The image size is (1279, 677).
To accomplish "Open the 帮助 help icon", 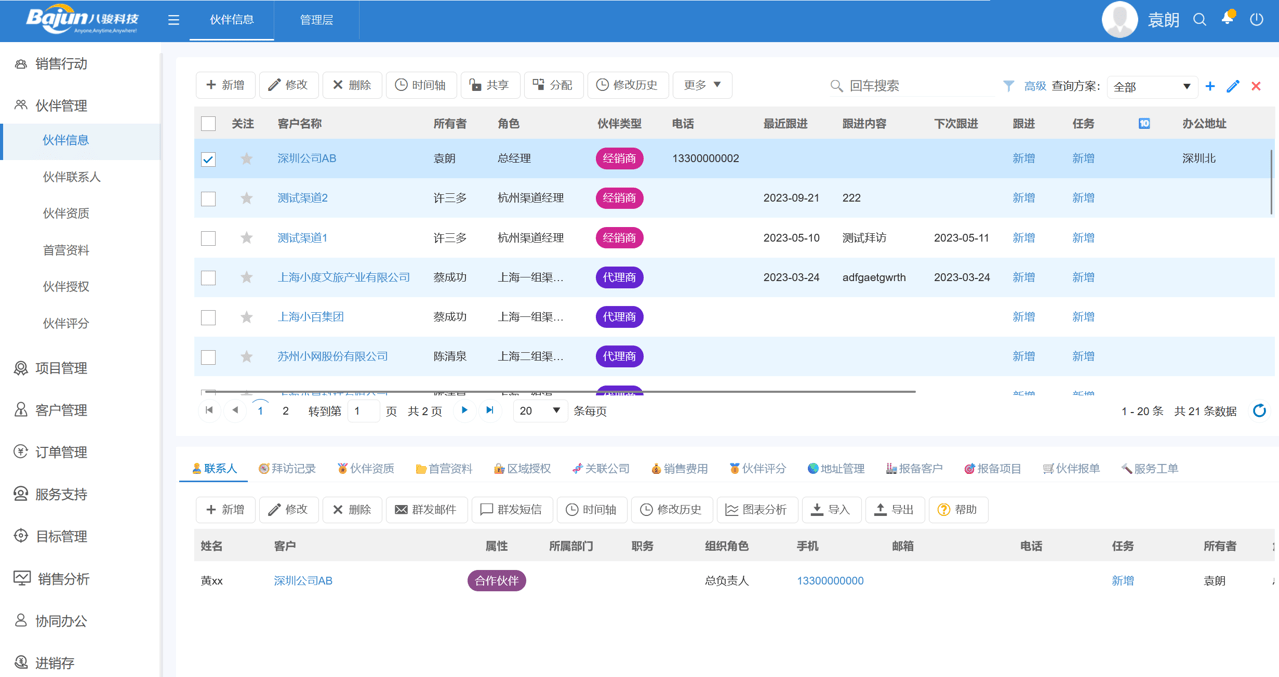I will tap(957, 509).
